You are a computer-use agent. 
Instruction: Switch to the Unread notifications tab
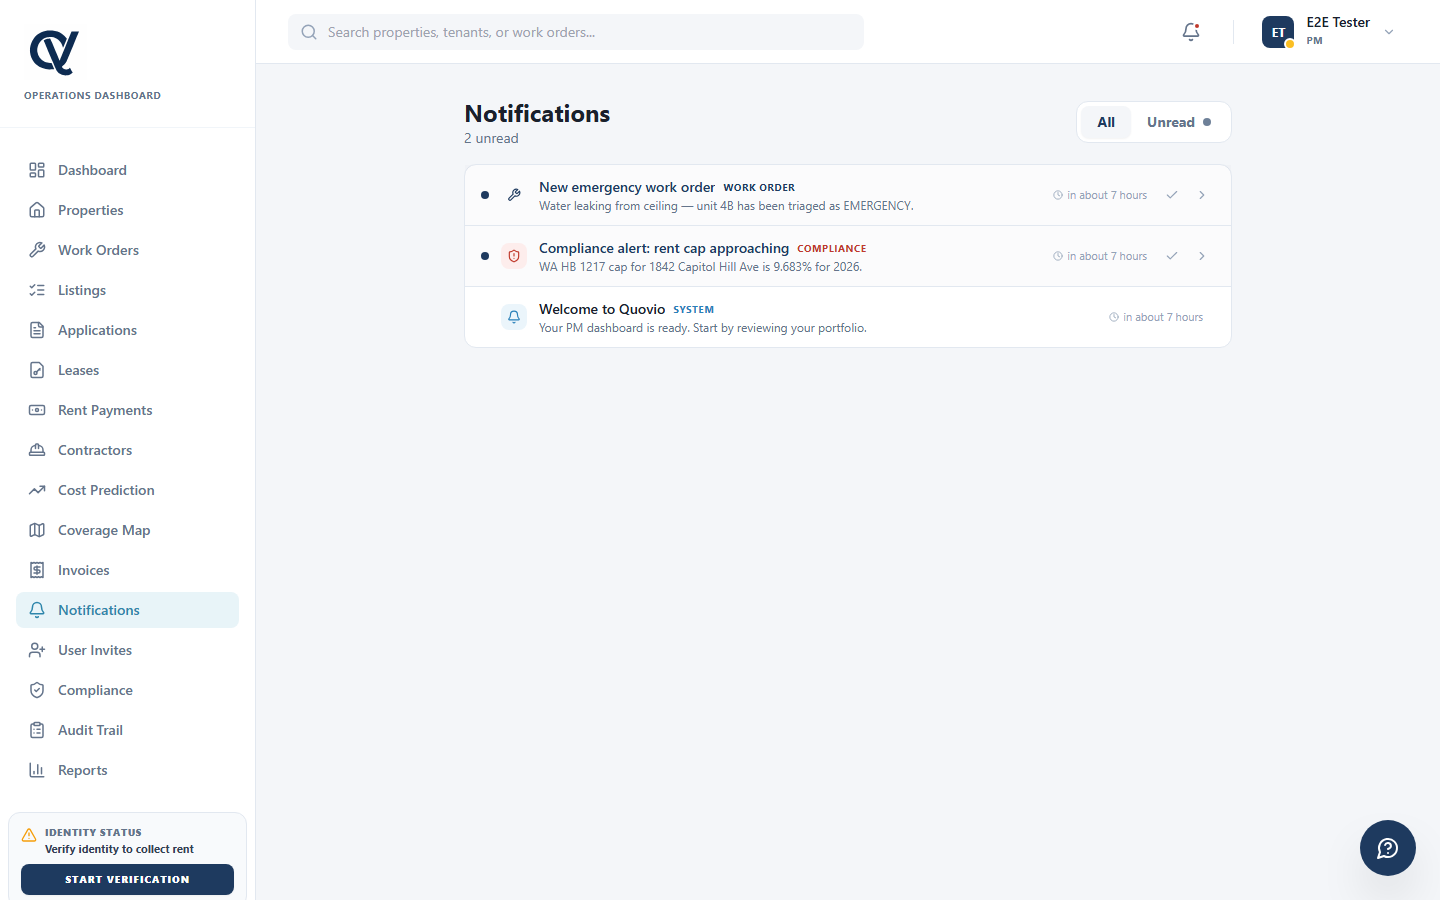click(1176, 121)
